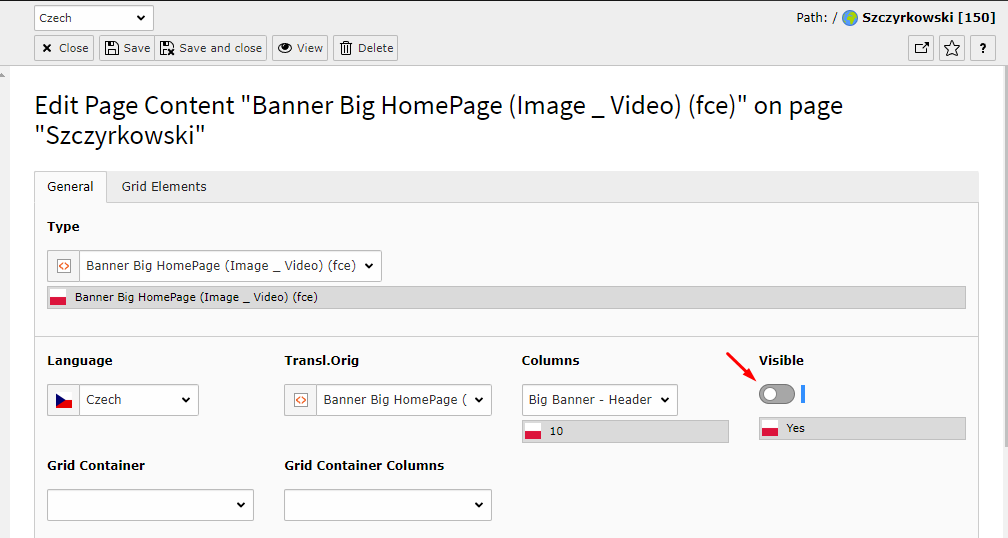Open help via the question mark icon

[x=983, y=48]
